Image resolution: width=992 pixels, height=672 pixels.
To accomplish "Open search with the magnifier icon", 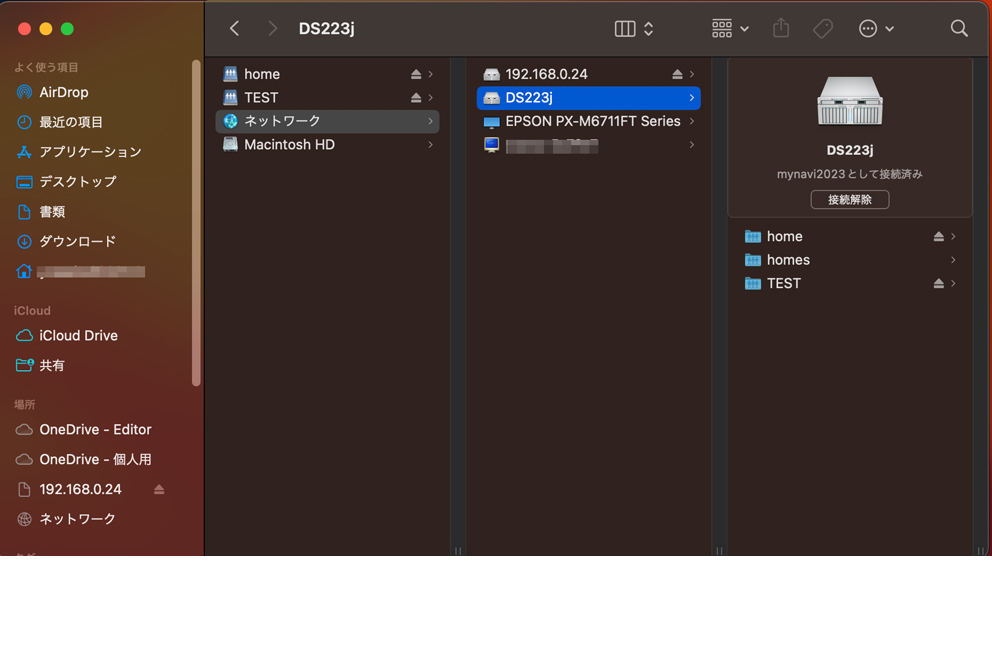I will pyautogui.click(x=959, y=28).
